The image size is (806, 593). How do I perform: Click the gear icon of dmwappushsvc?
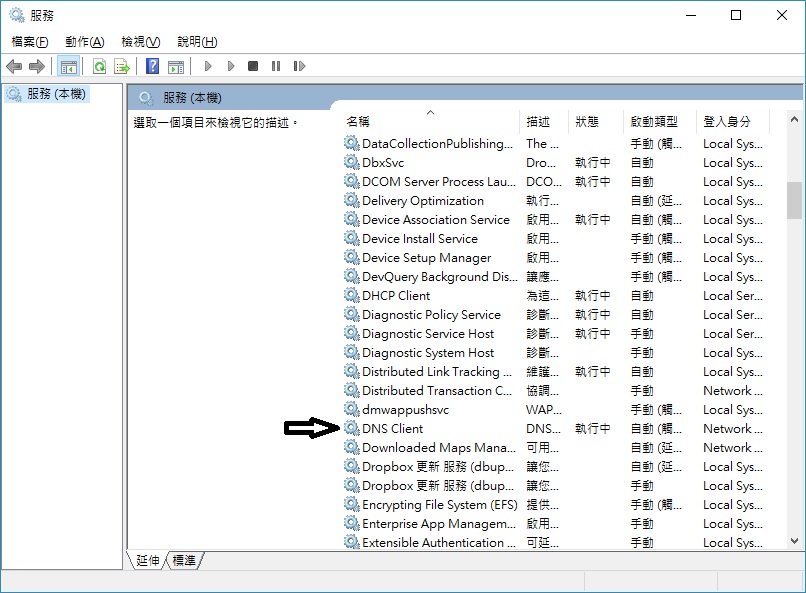352,409
